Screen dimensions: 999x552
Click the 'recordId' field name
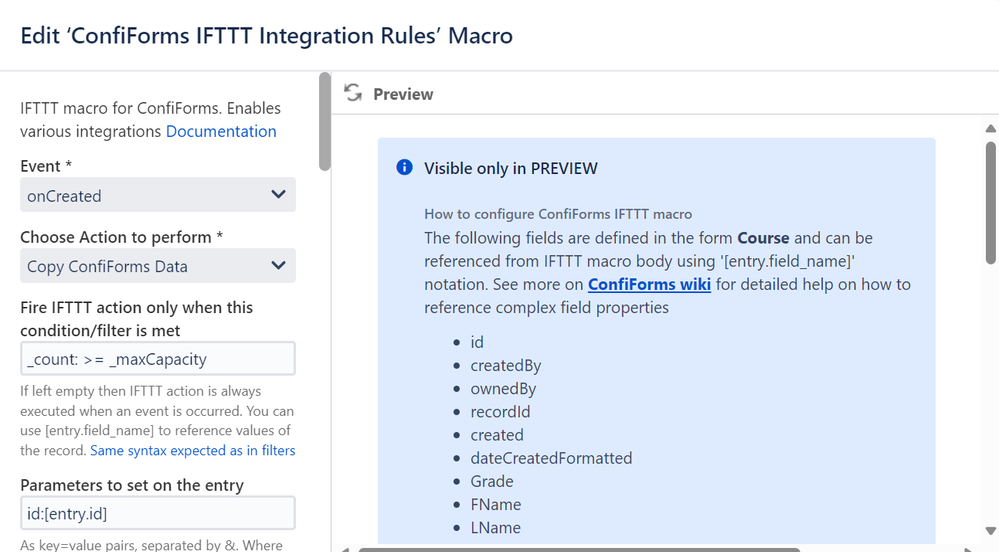(500, 412)
